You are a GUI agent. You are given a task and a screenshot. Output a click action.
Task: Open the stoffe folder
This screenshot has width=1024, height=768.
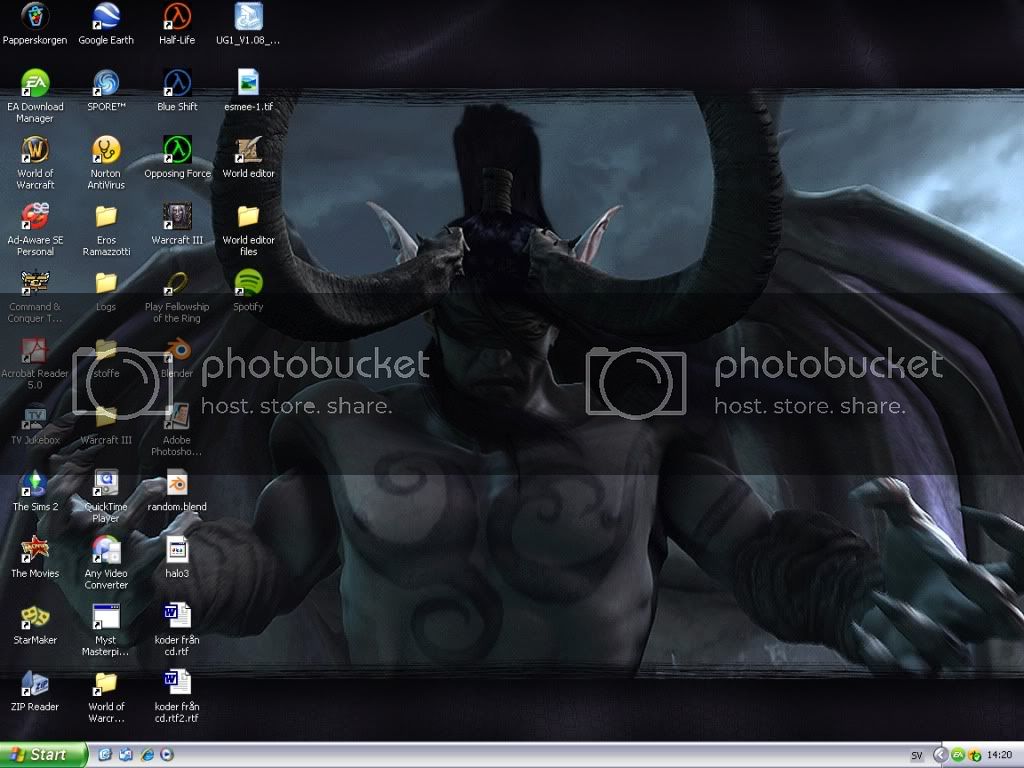click(106, 357)
